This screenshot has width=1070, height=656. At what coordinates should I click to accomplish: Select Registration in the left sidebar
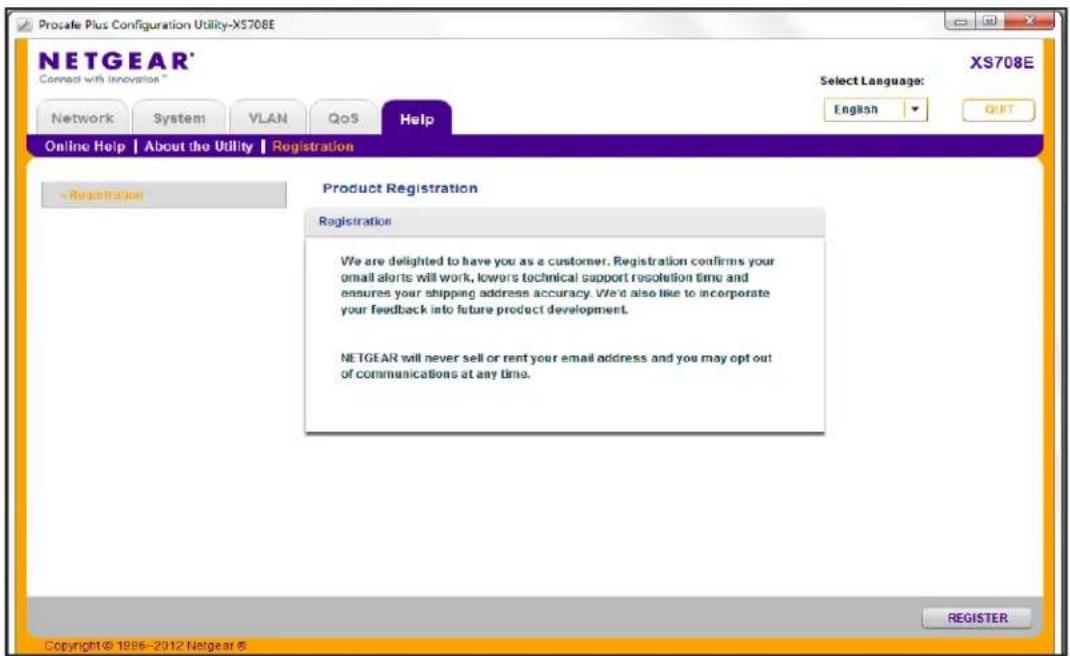164,195
